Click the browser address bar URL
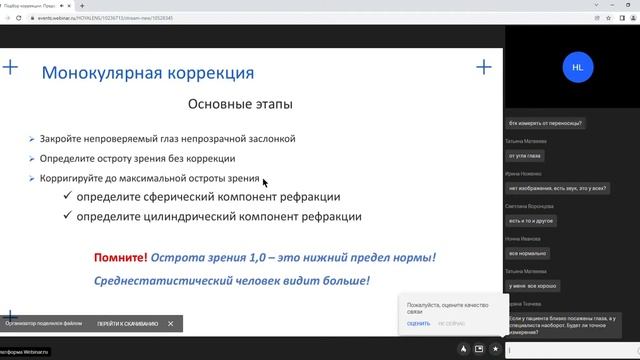 pos(105,18)
